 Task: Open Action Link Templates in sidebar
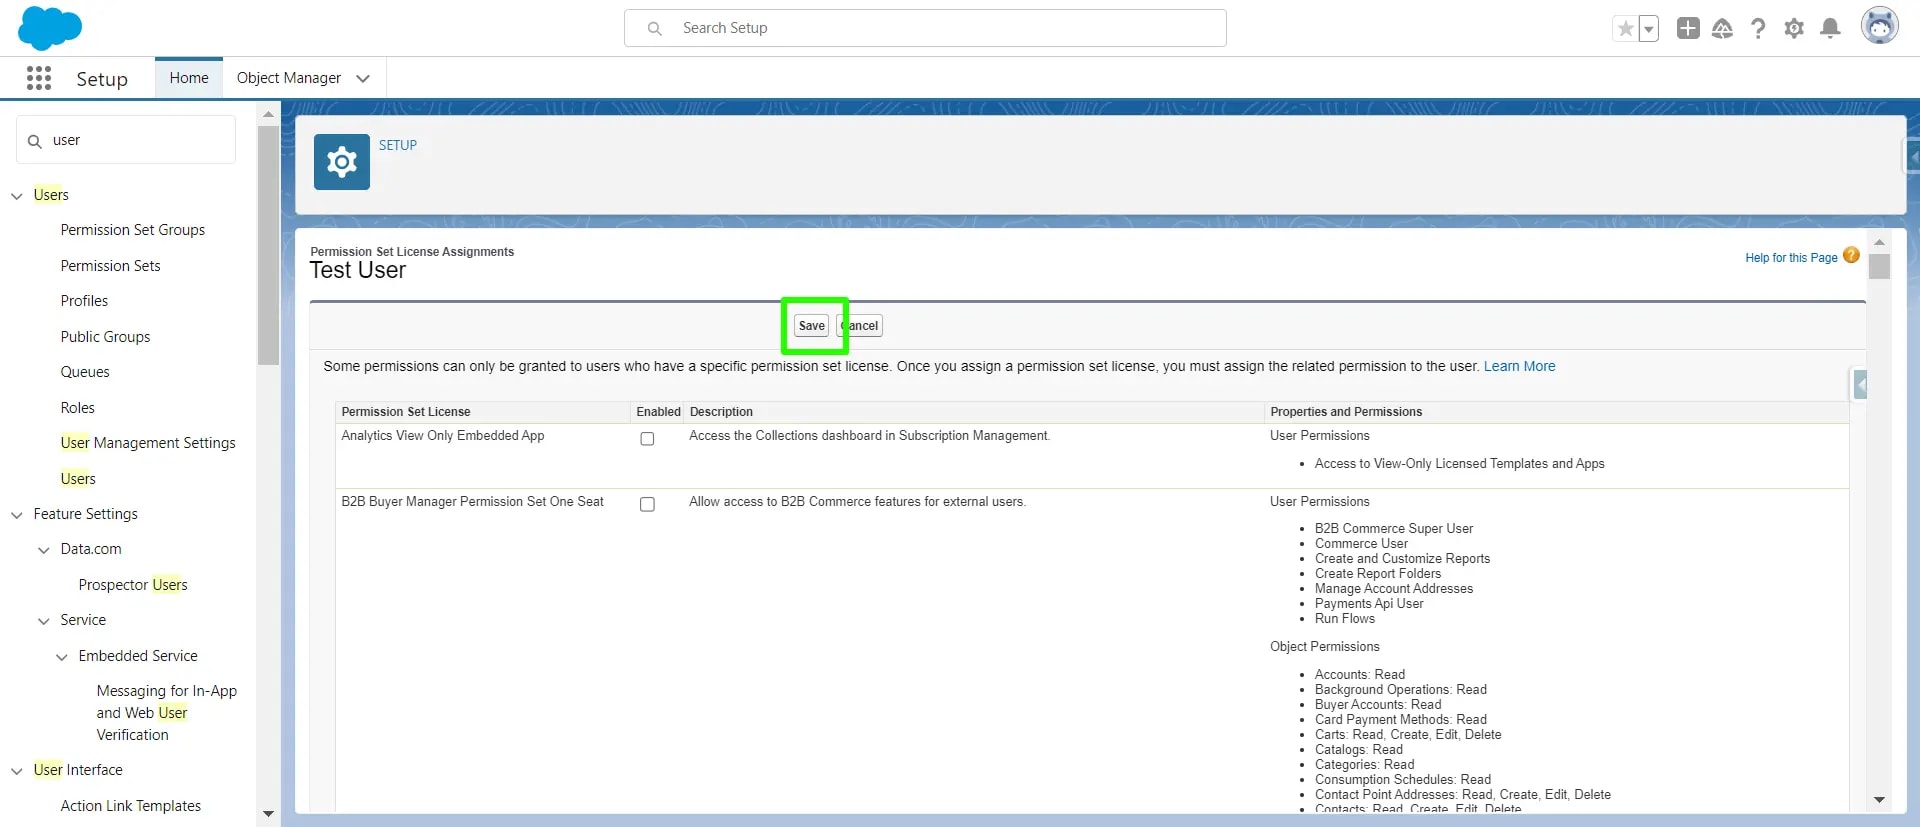(130, 806)
